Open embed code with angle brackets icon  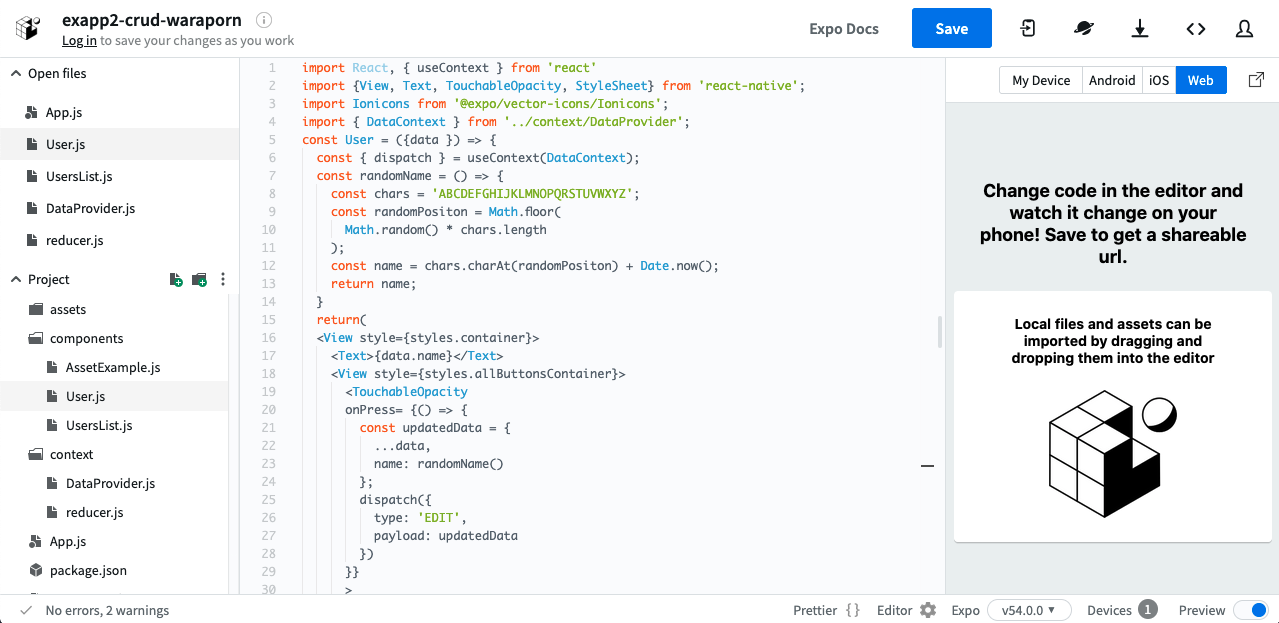click(x=1196, y=29)
